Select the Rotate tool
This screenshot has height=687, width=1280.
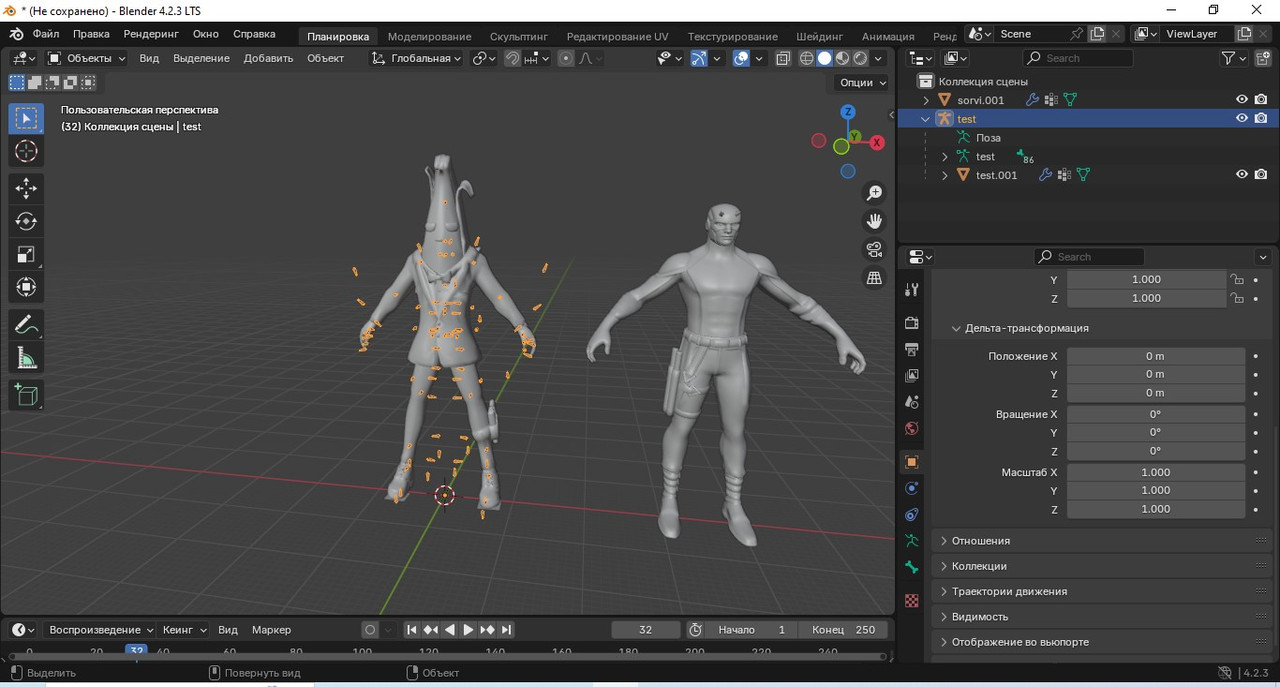click(x=27, y=221)
